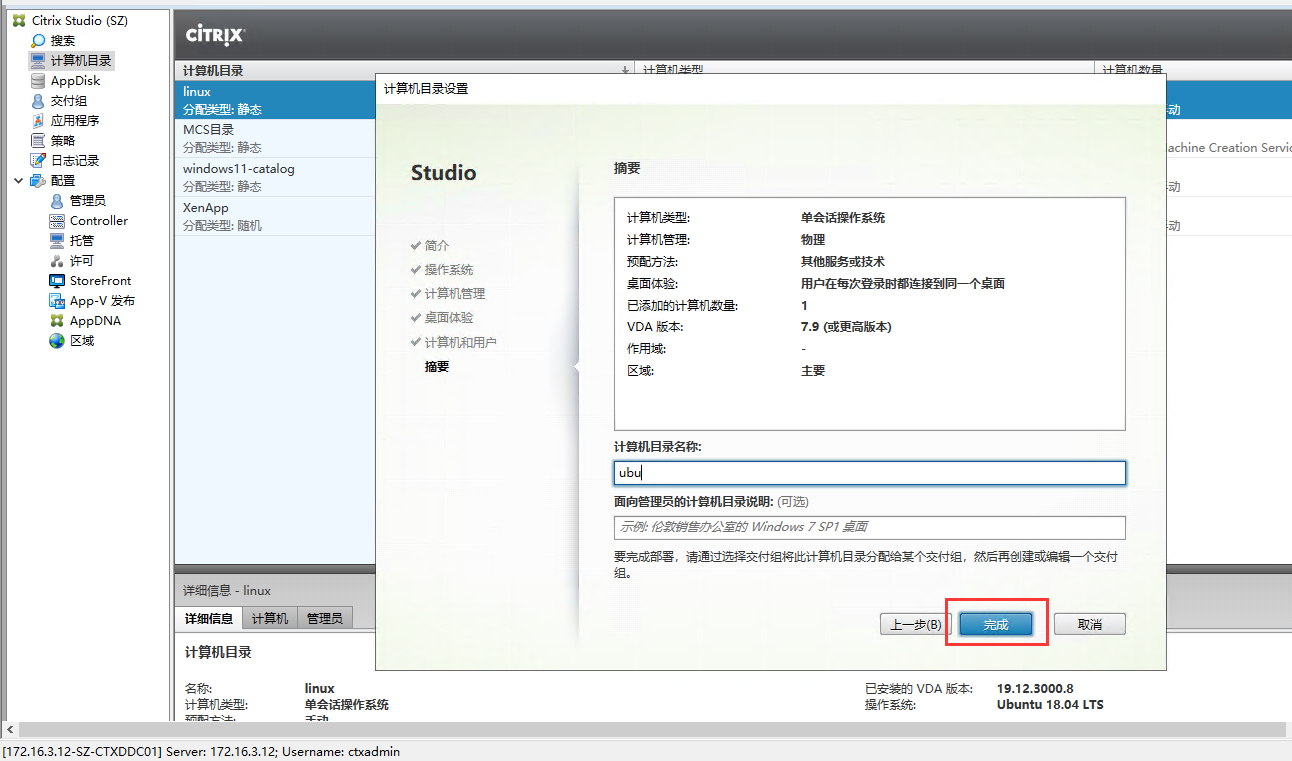Click the AppDisk icon in navigation pane
1292x761 pixels.
coord(38,80)
